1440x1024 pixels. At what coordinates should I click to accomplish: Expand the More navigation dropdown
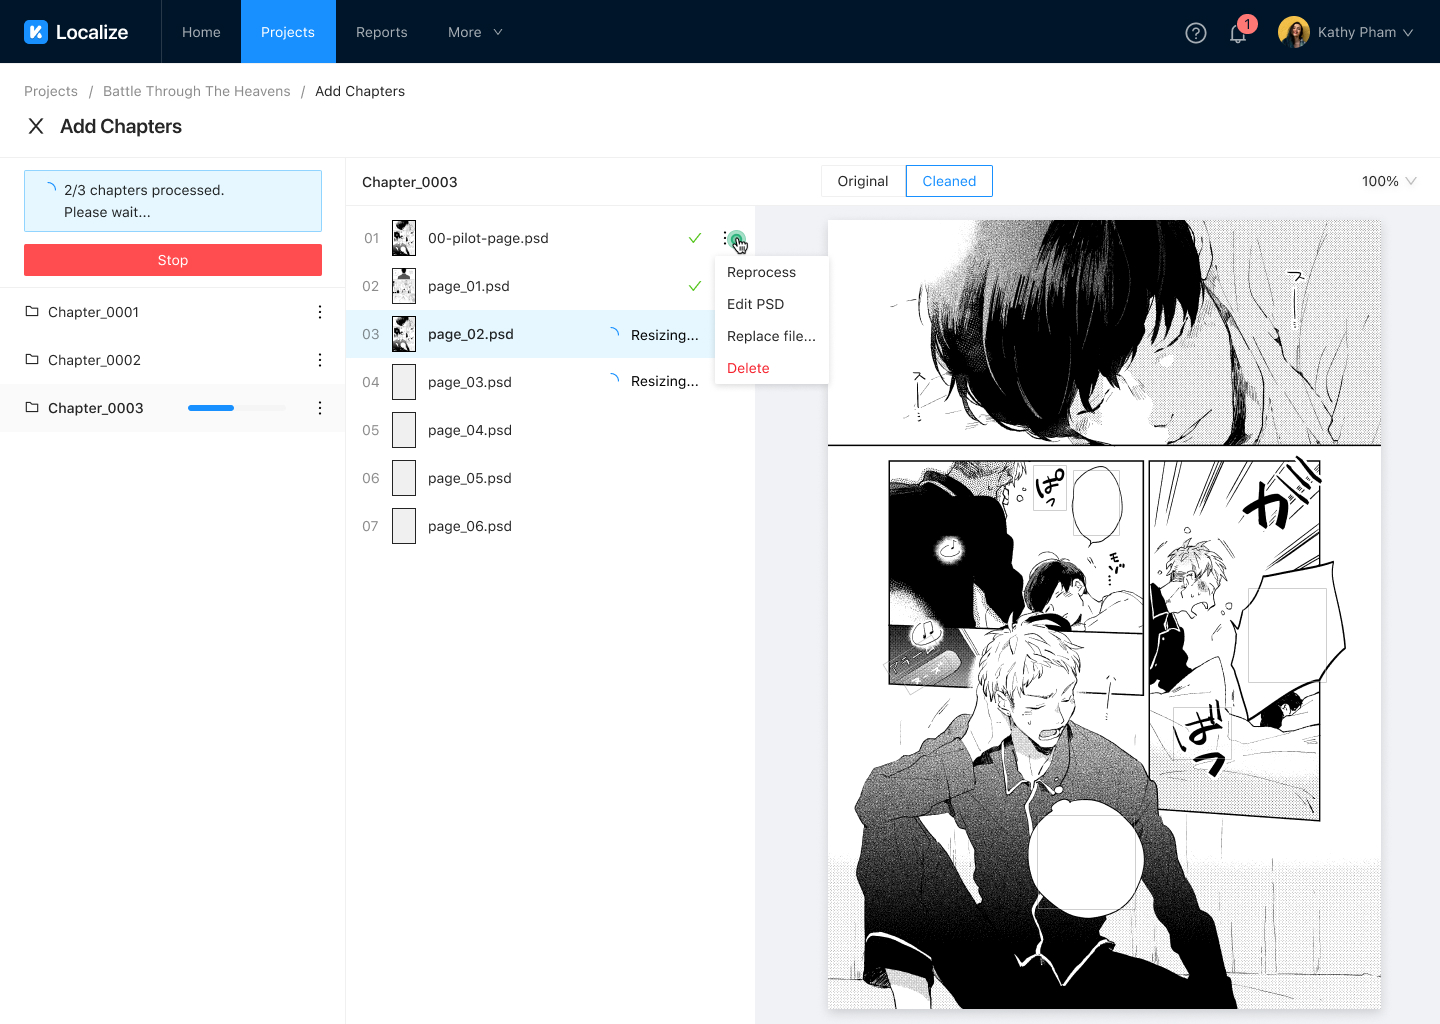pos(475,32)
